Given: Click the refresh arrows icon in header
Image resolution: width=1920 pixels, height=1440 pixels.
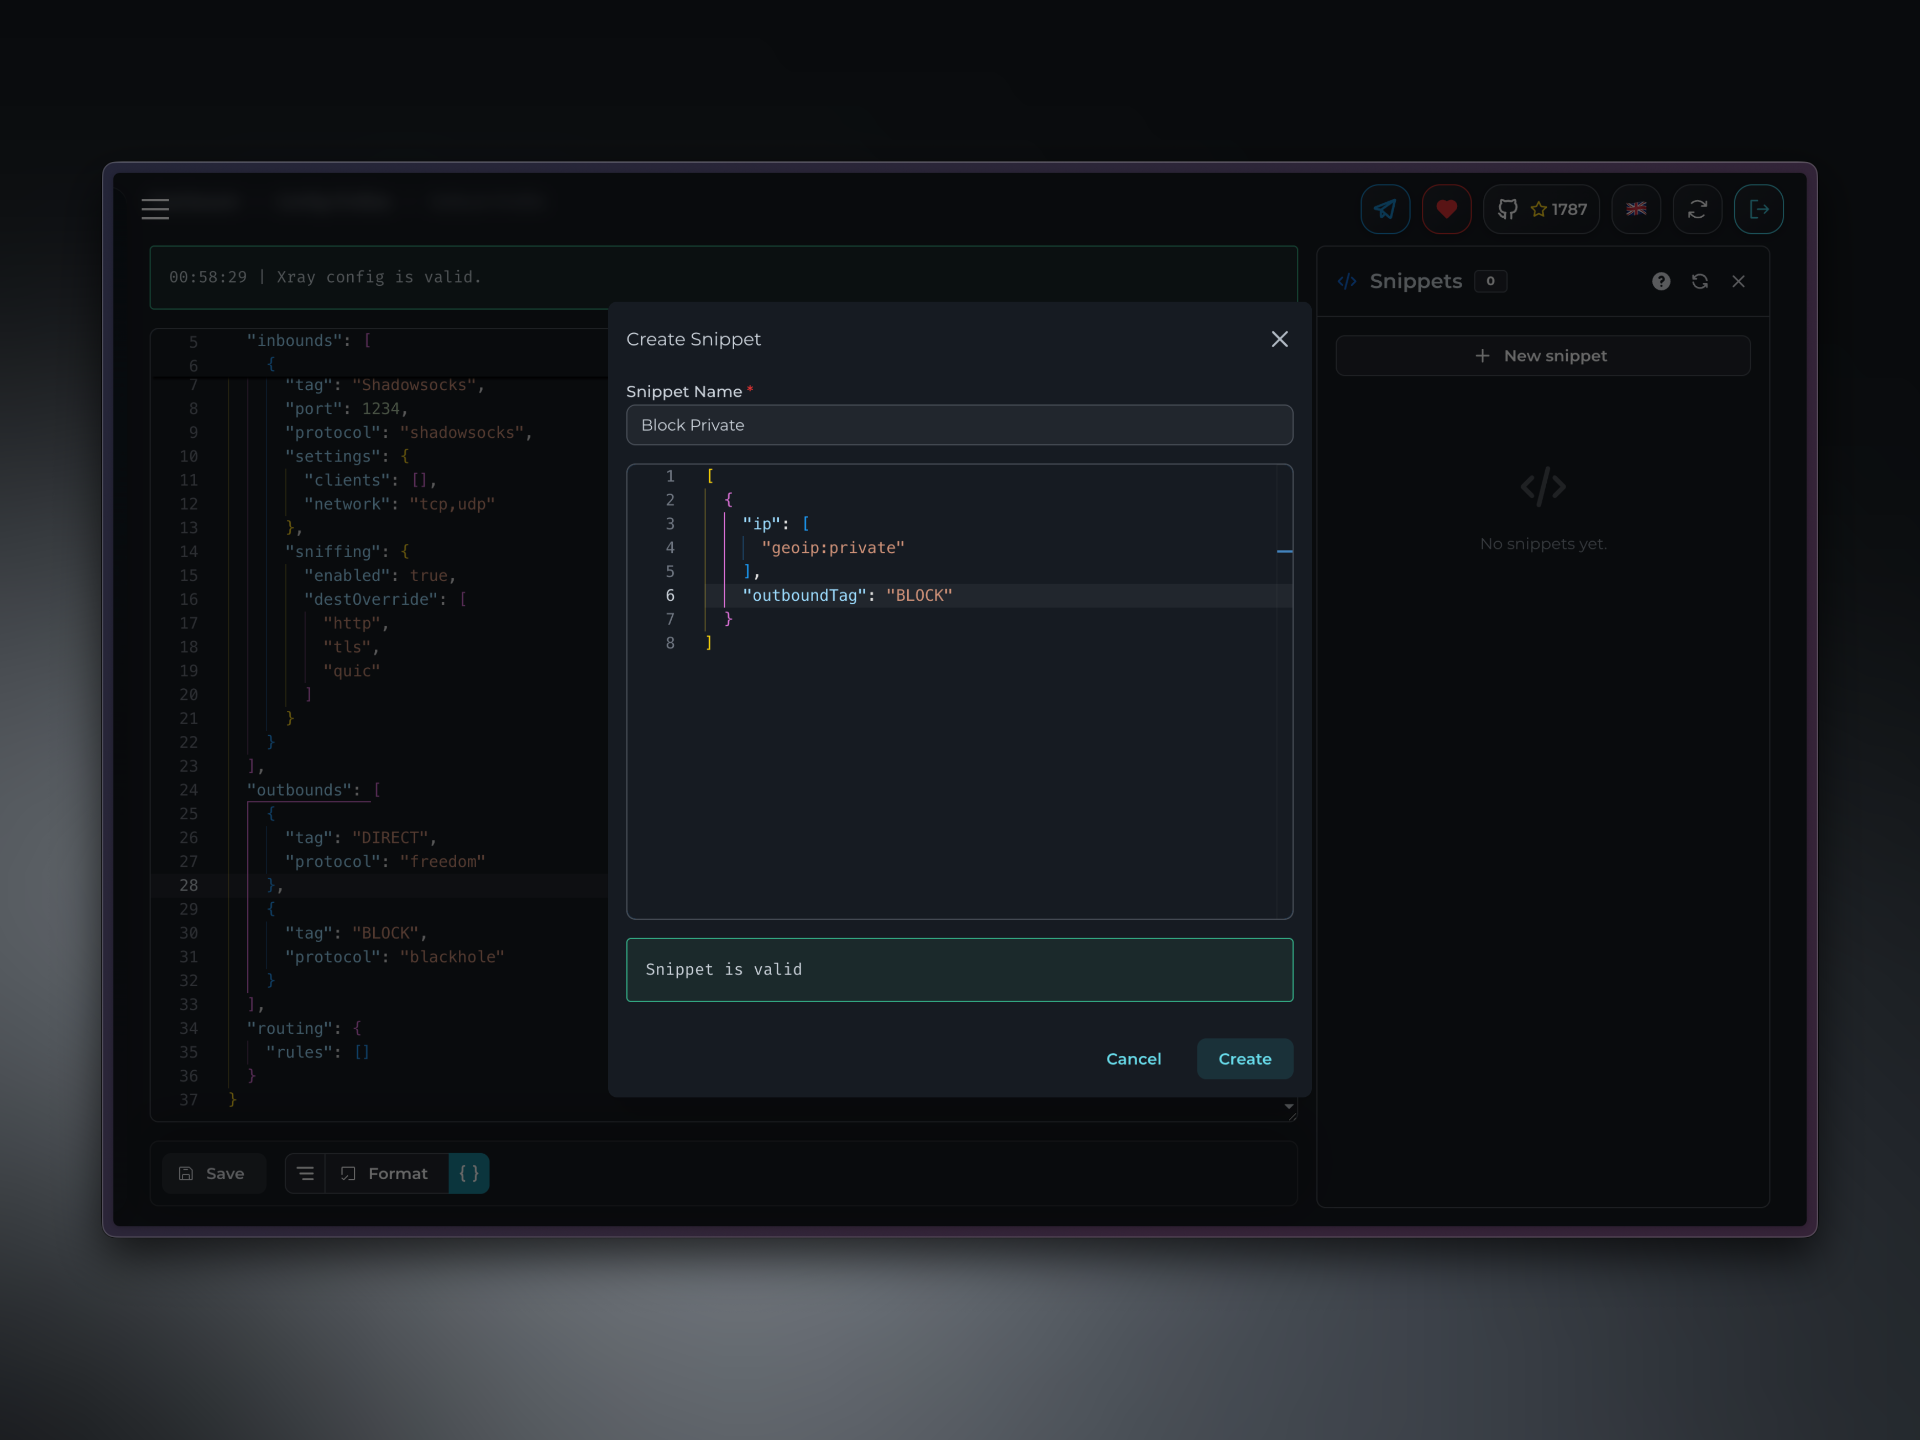Looking at the screenshot, I should tap(1697, 209).
